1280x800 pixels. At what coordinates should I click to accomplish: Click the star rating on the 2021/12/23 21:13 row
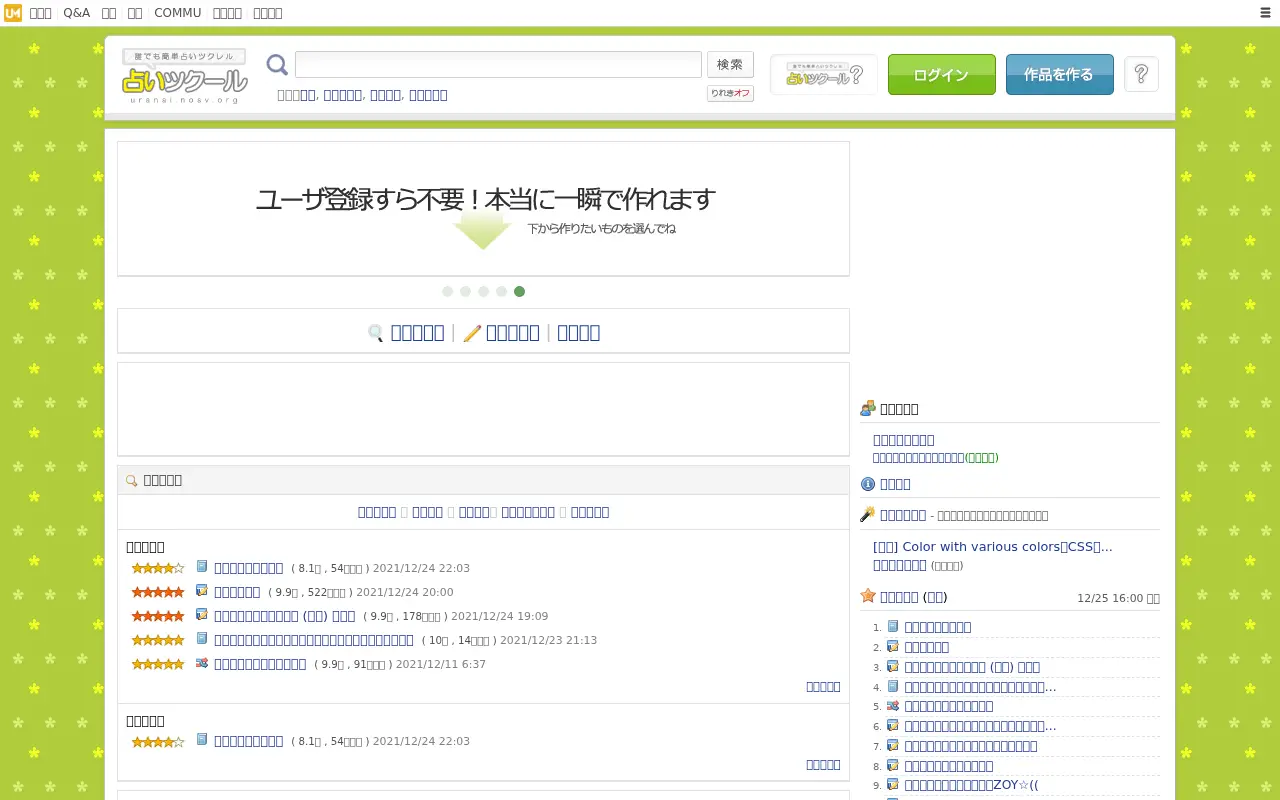point(158,640)
